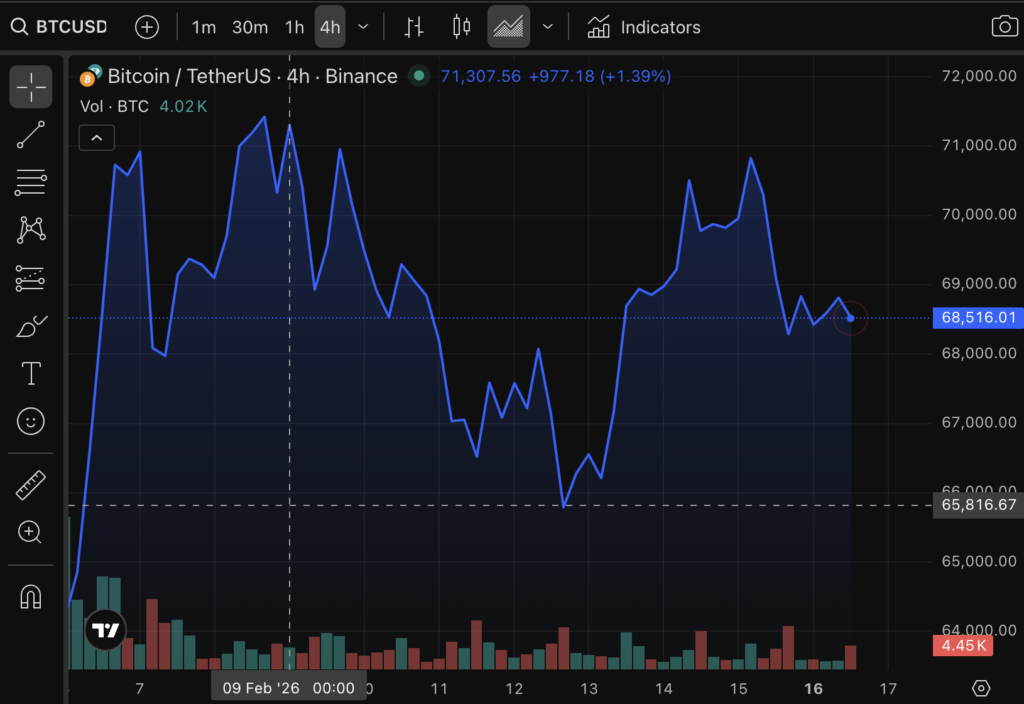Open the emoji icons tool
1024x704 pixels.
point(31,422)
